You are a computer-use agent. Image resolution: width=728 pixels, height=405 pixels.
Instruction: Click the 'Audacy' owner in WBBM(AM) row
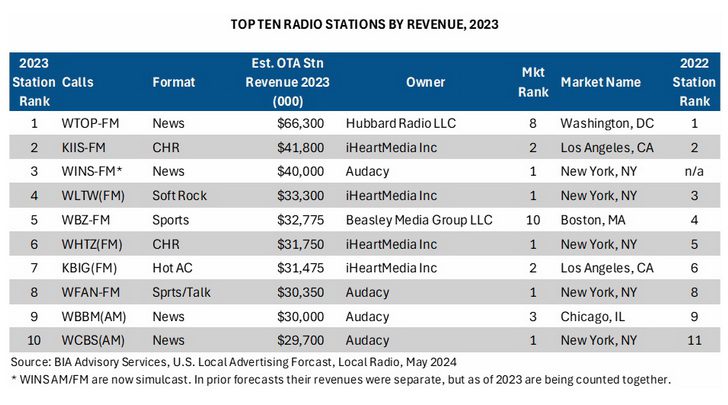coord(367,317)
